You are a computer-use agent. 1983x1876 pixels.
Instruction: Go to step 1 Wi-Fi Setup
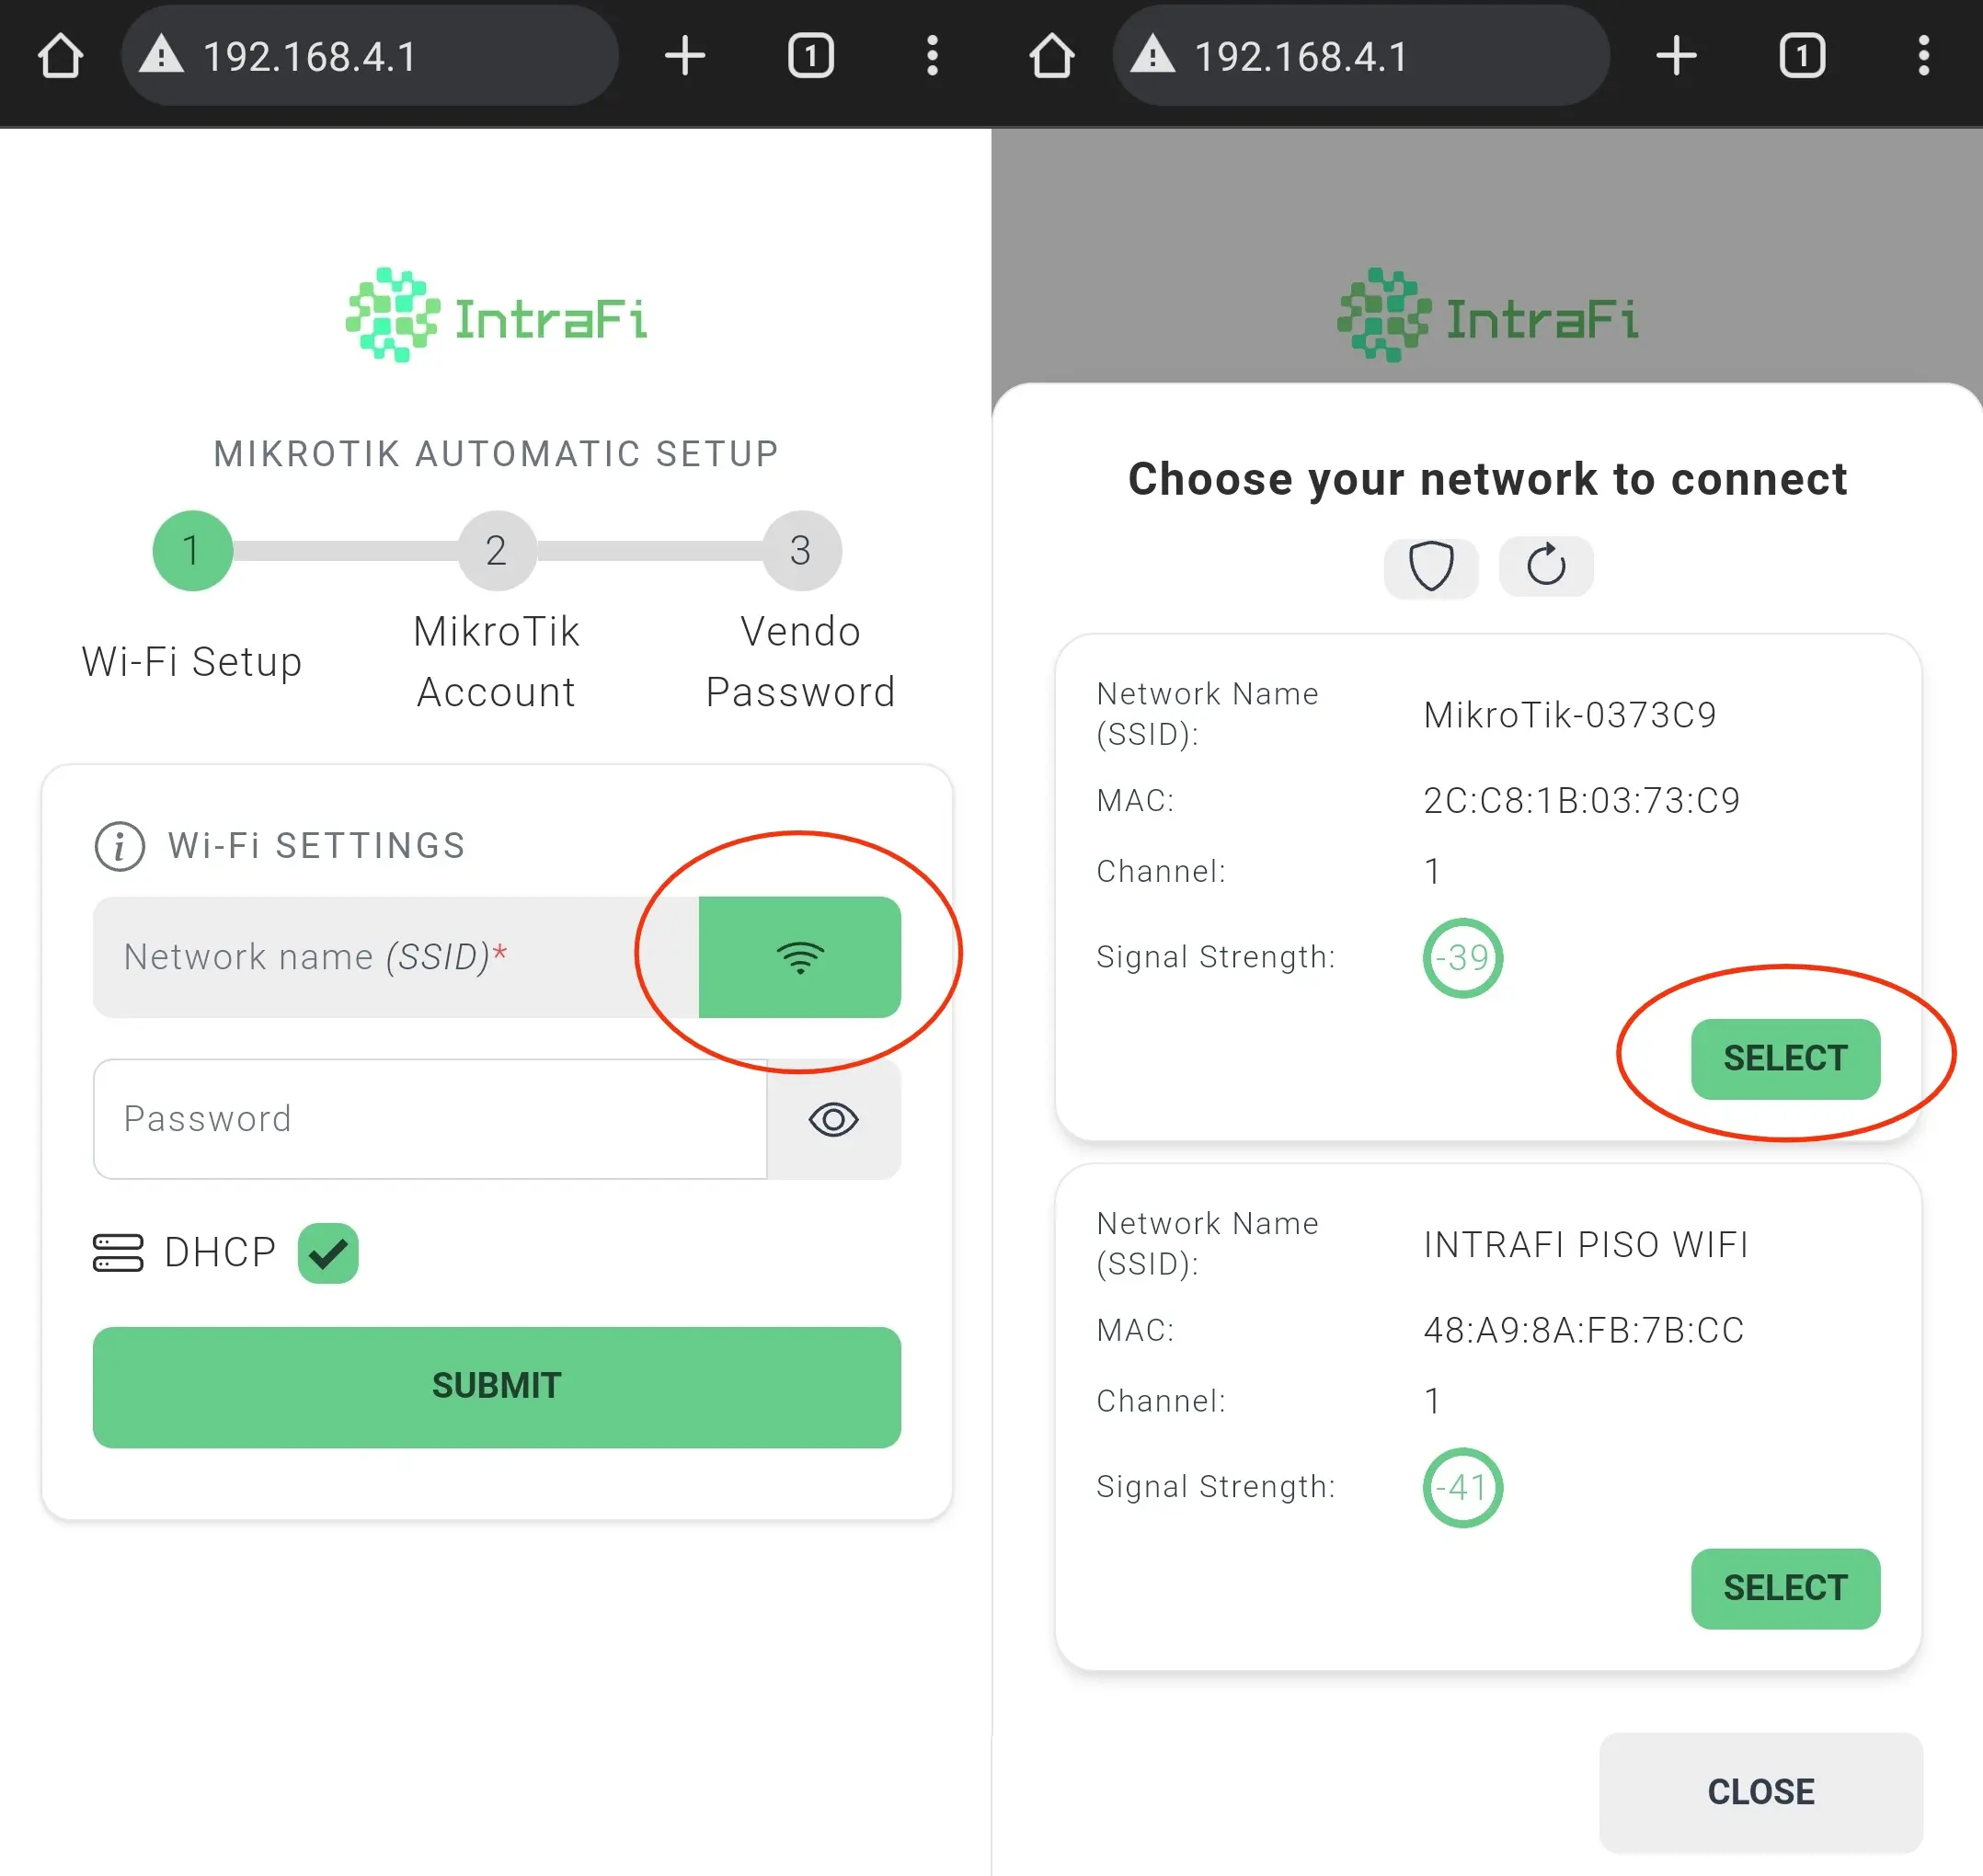(x=192, y=551)
